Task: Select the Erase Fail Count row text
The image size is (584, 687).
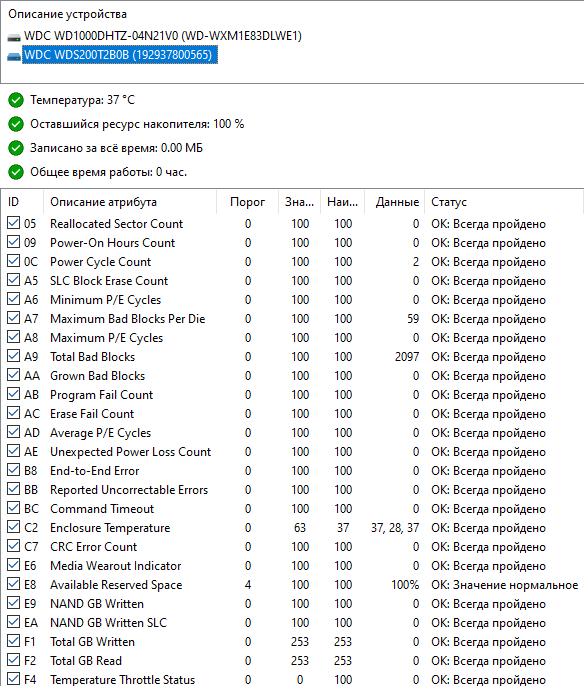Action: click(x=92, y=414)
